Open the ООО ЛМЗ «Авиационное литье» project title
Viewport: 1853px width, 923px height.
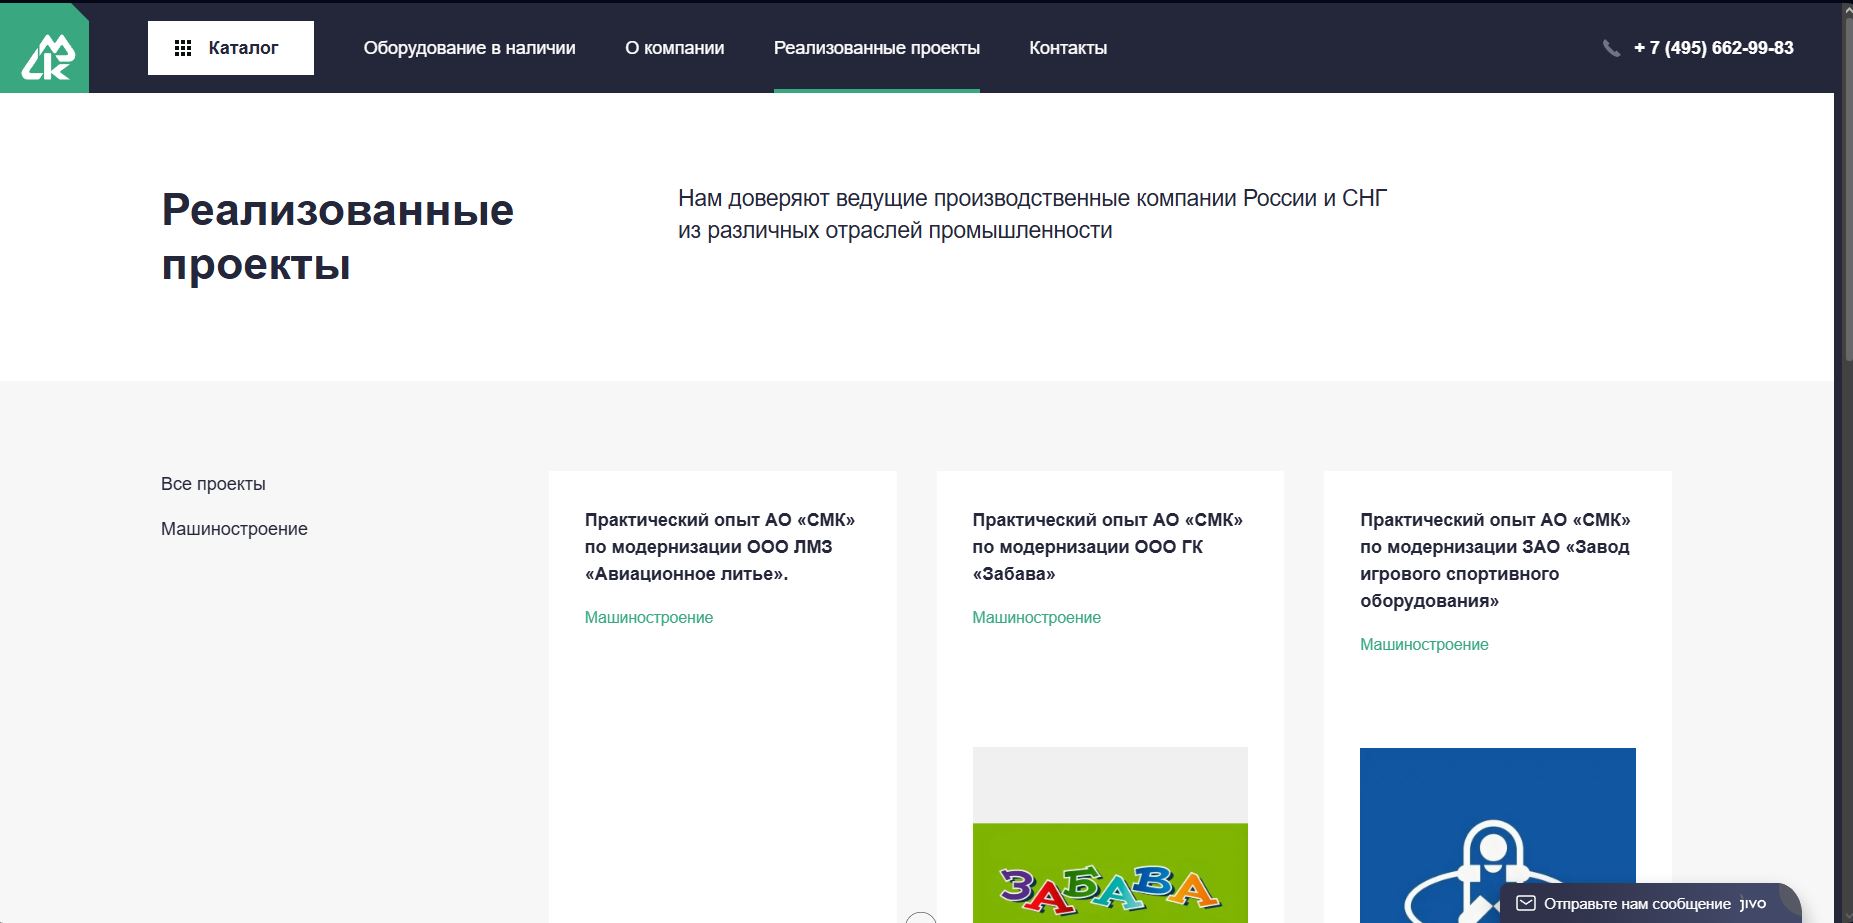720,547
